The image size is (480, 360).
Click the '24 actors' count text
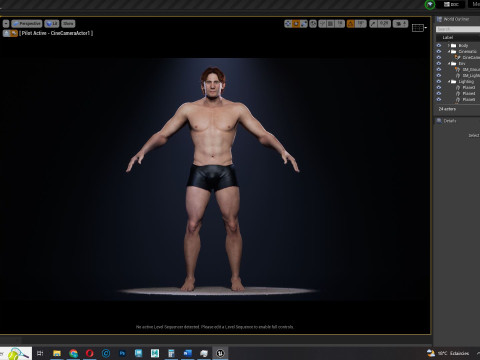click(447, 109)
